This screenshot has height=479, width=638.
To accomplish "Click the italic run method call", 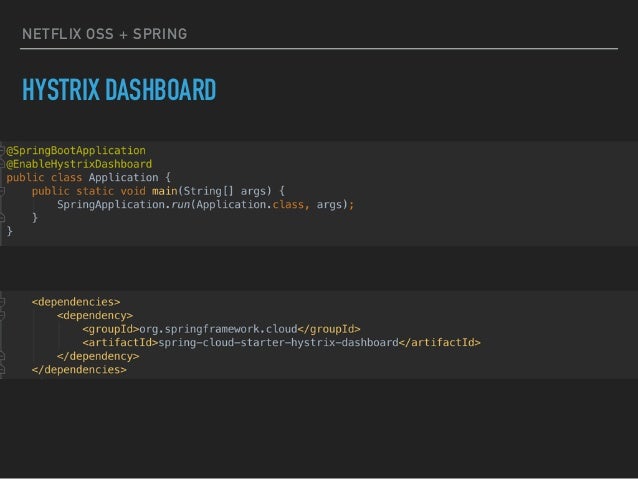I will (x=180, y=205).
